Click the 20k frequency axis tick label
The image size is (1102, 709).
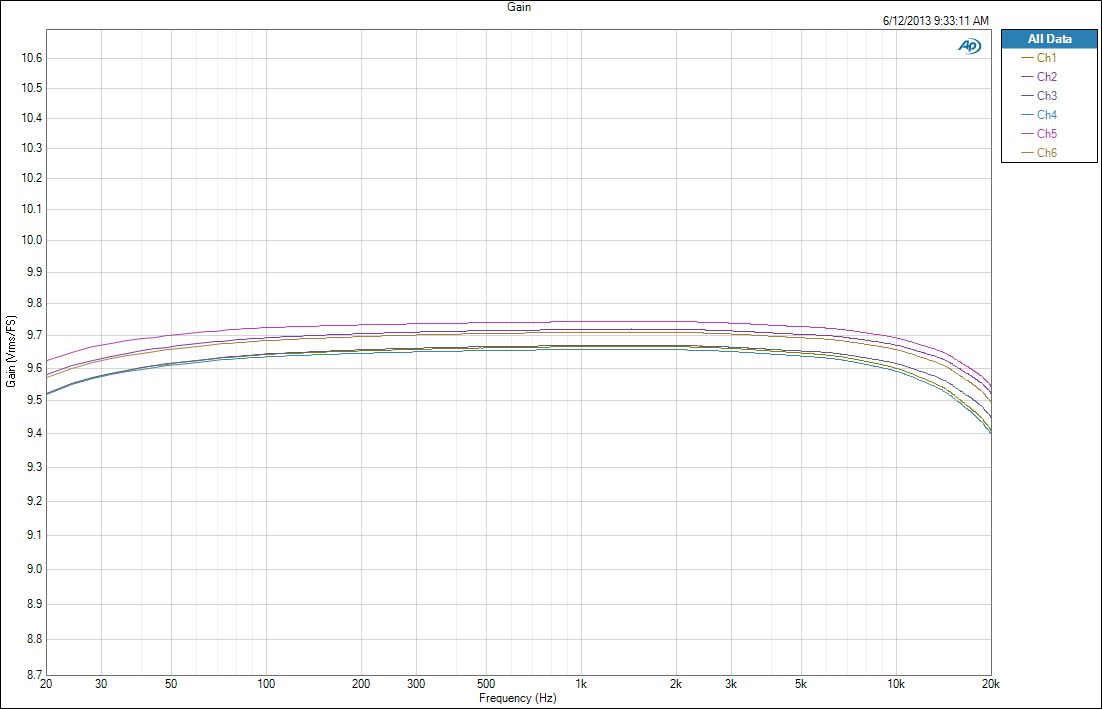(990, 684)
